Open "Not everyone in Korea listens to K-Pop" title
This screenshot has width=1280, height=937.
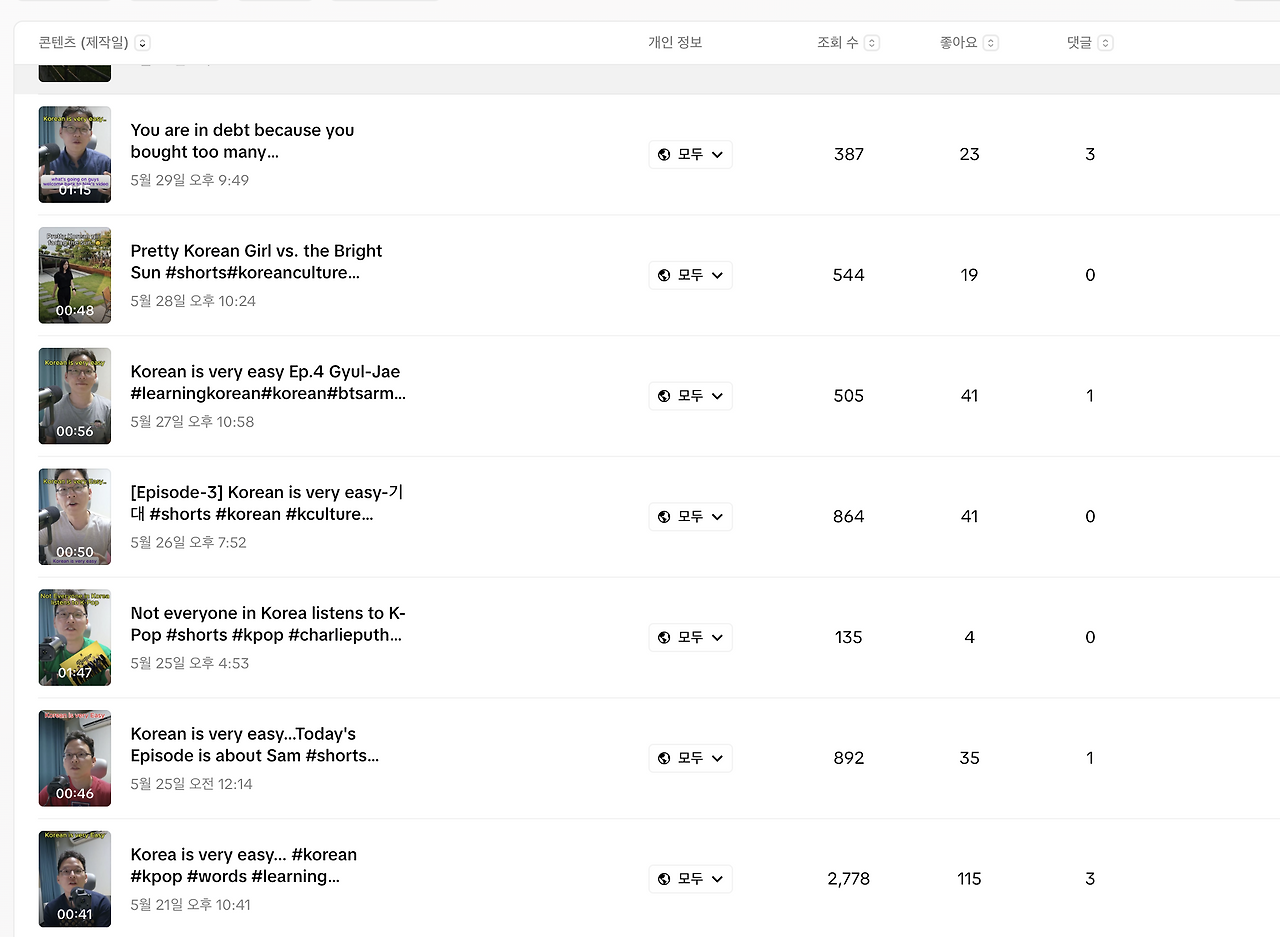267,624
